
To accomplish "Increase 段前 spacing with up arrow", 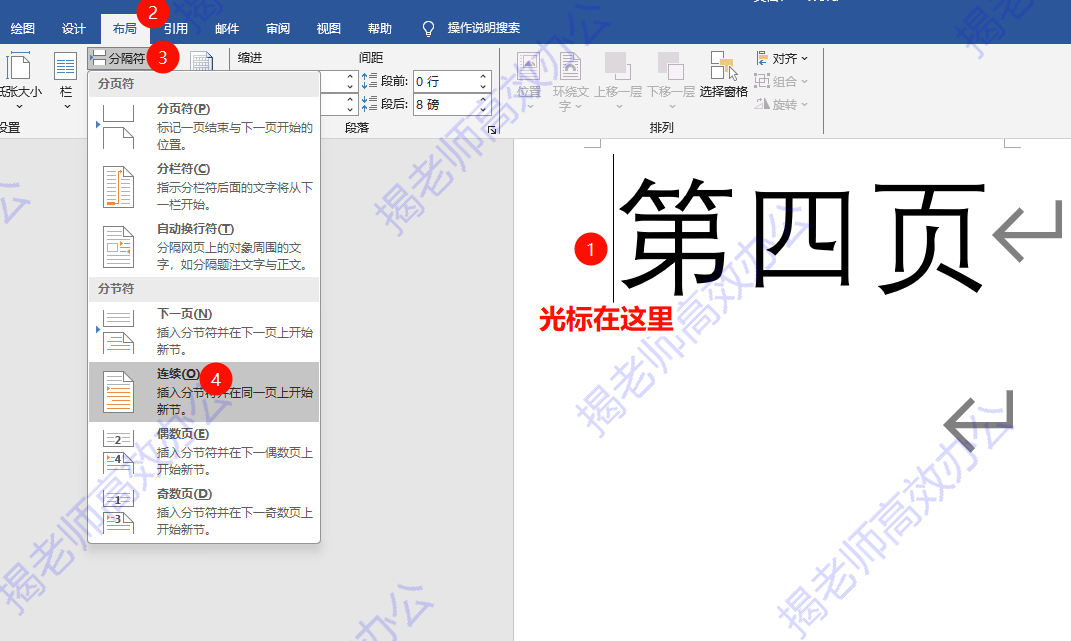I will pos(483,77).
